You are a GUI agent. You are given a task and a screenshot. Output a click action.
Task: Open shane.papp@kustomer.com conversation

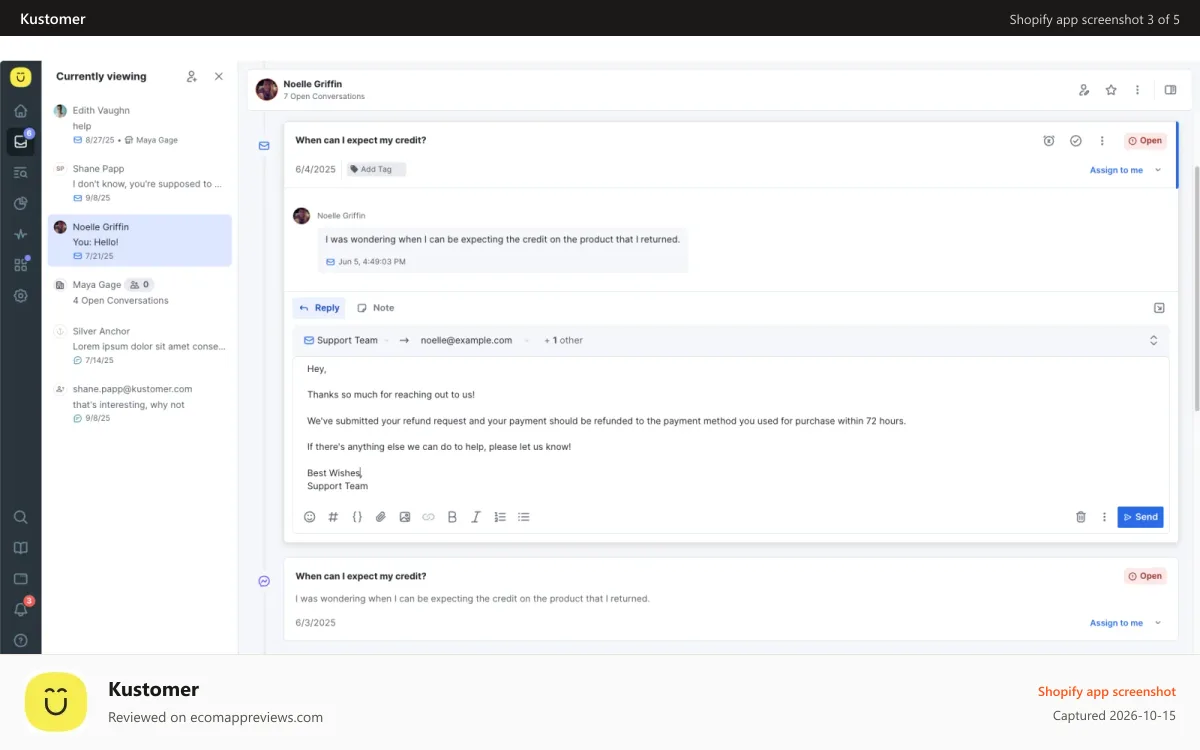click(140, 403)
